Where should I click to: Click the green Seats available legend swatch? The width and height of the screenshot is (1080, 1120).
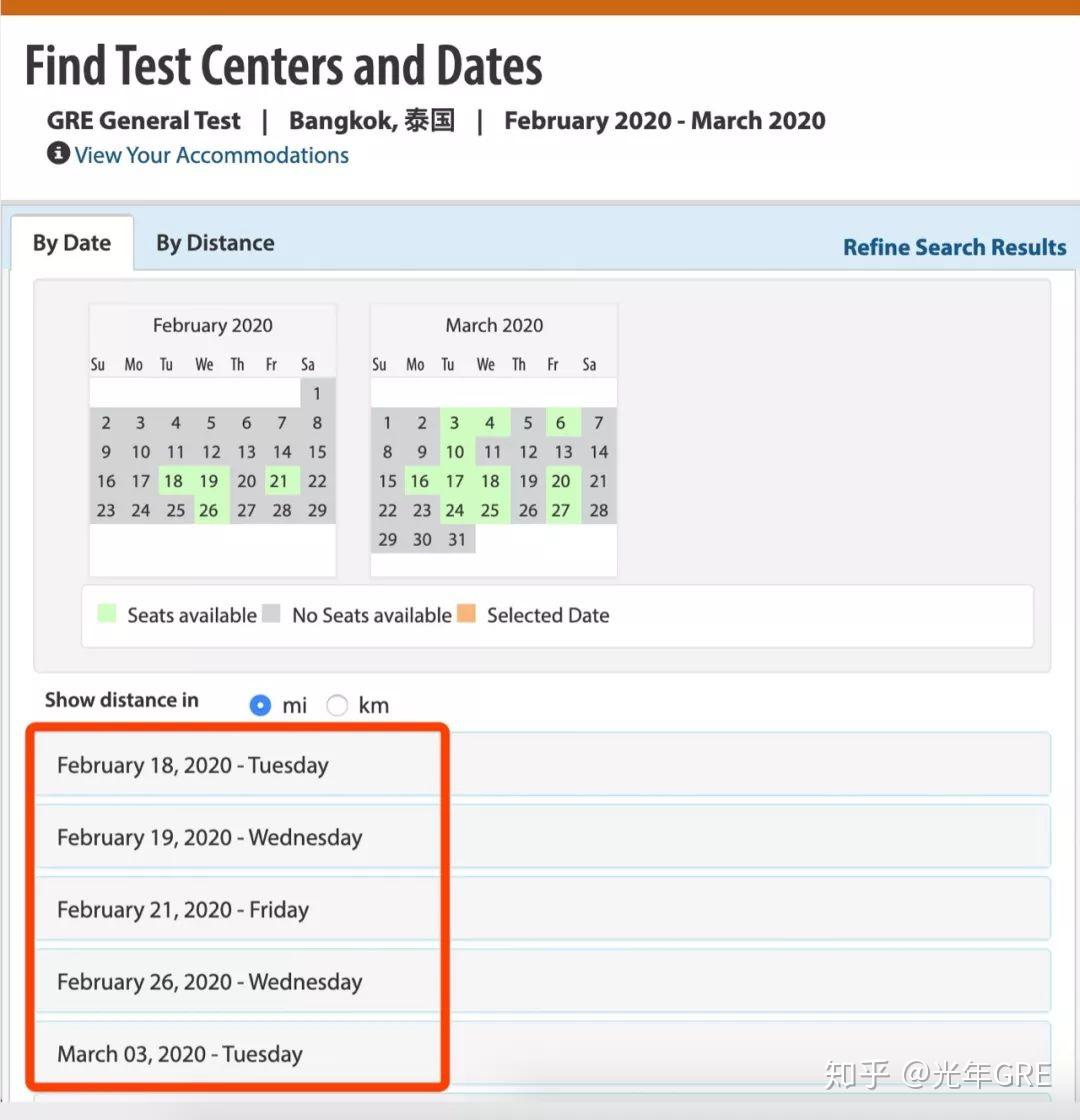[107, 614]
